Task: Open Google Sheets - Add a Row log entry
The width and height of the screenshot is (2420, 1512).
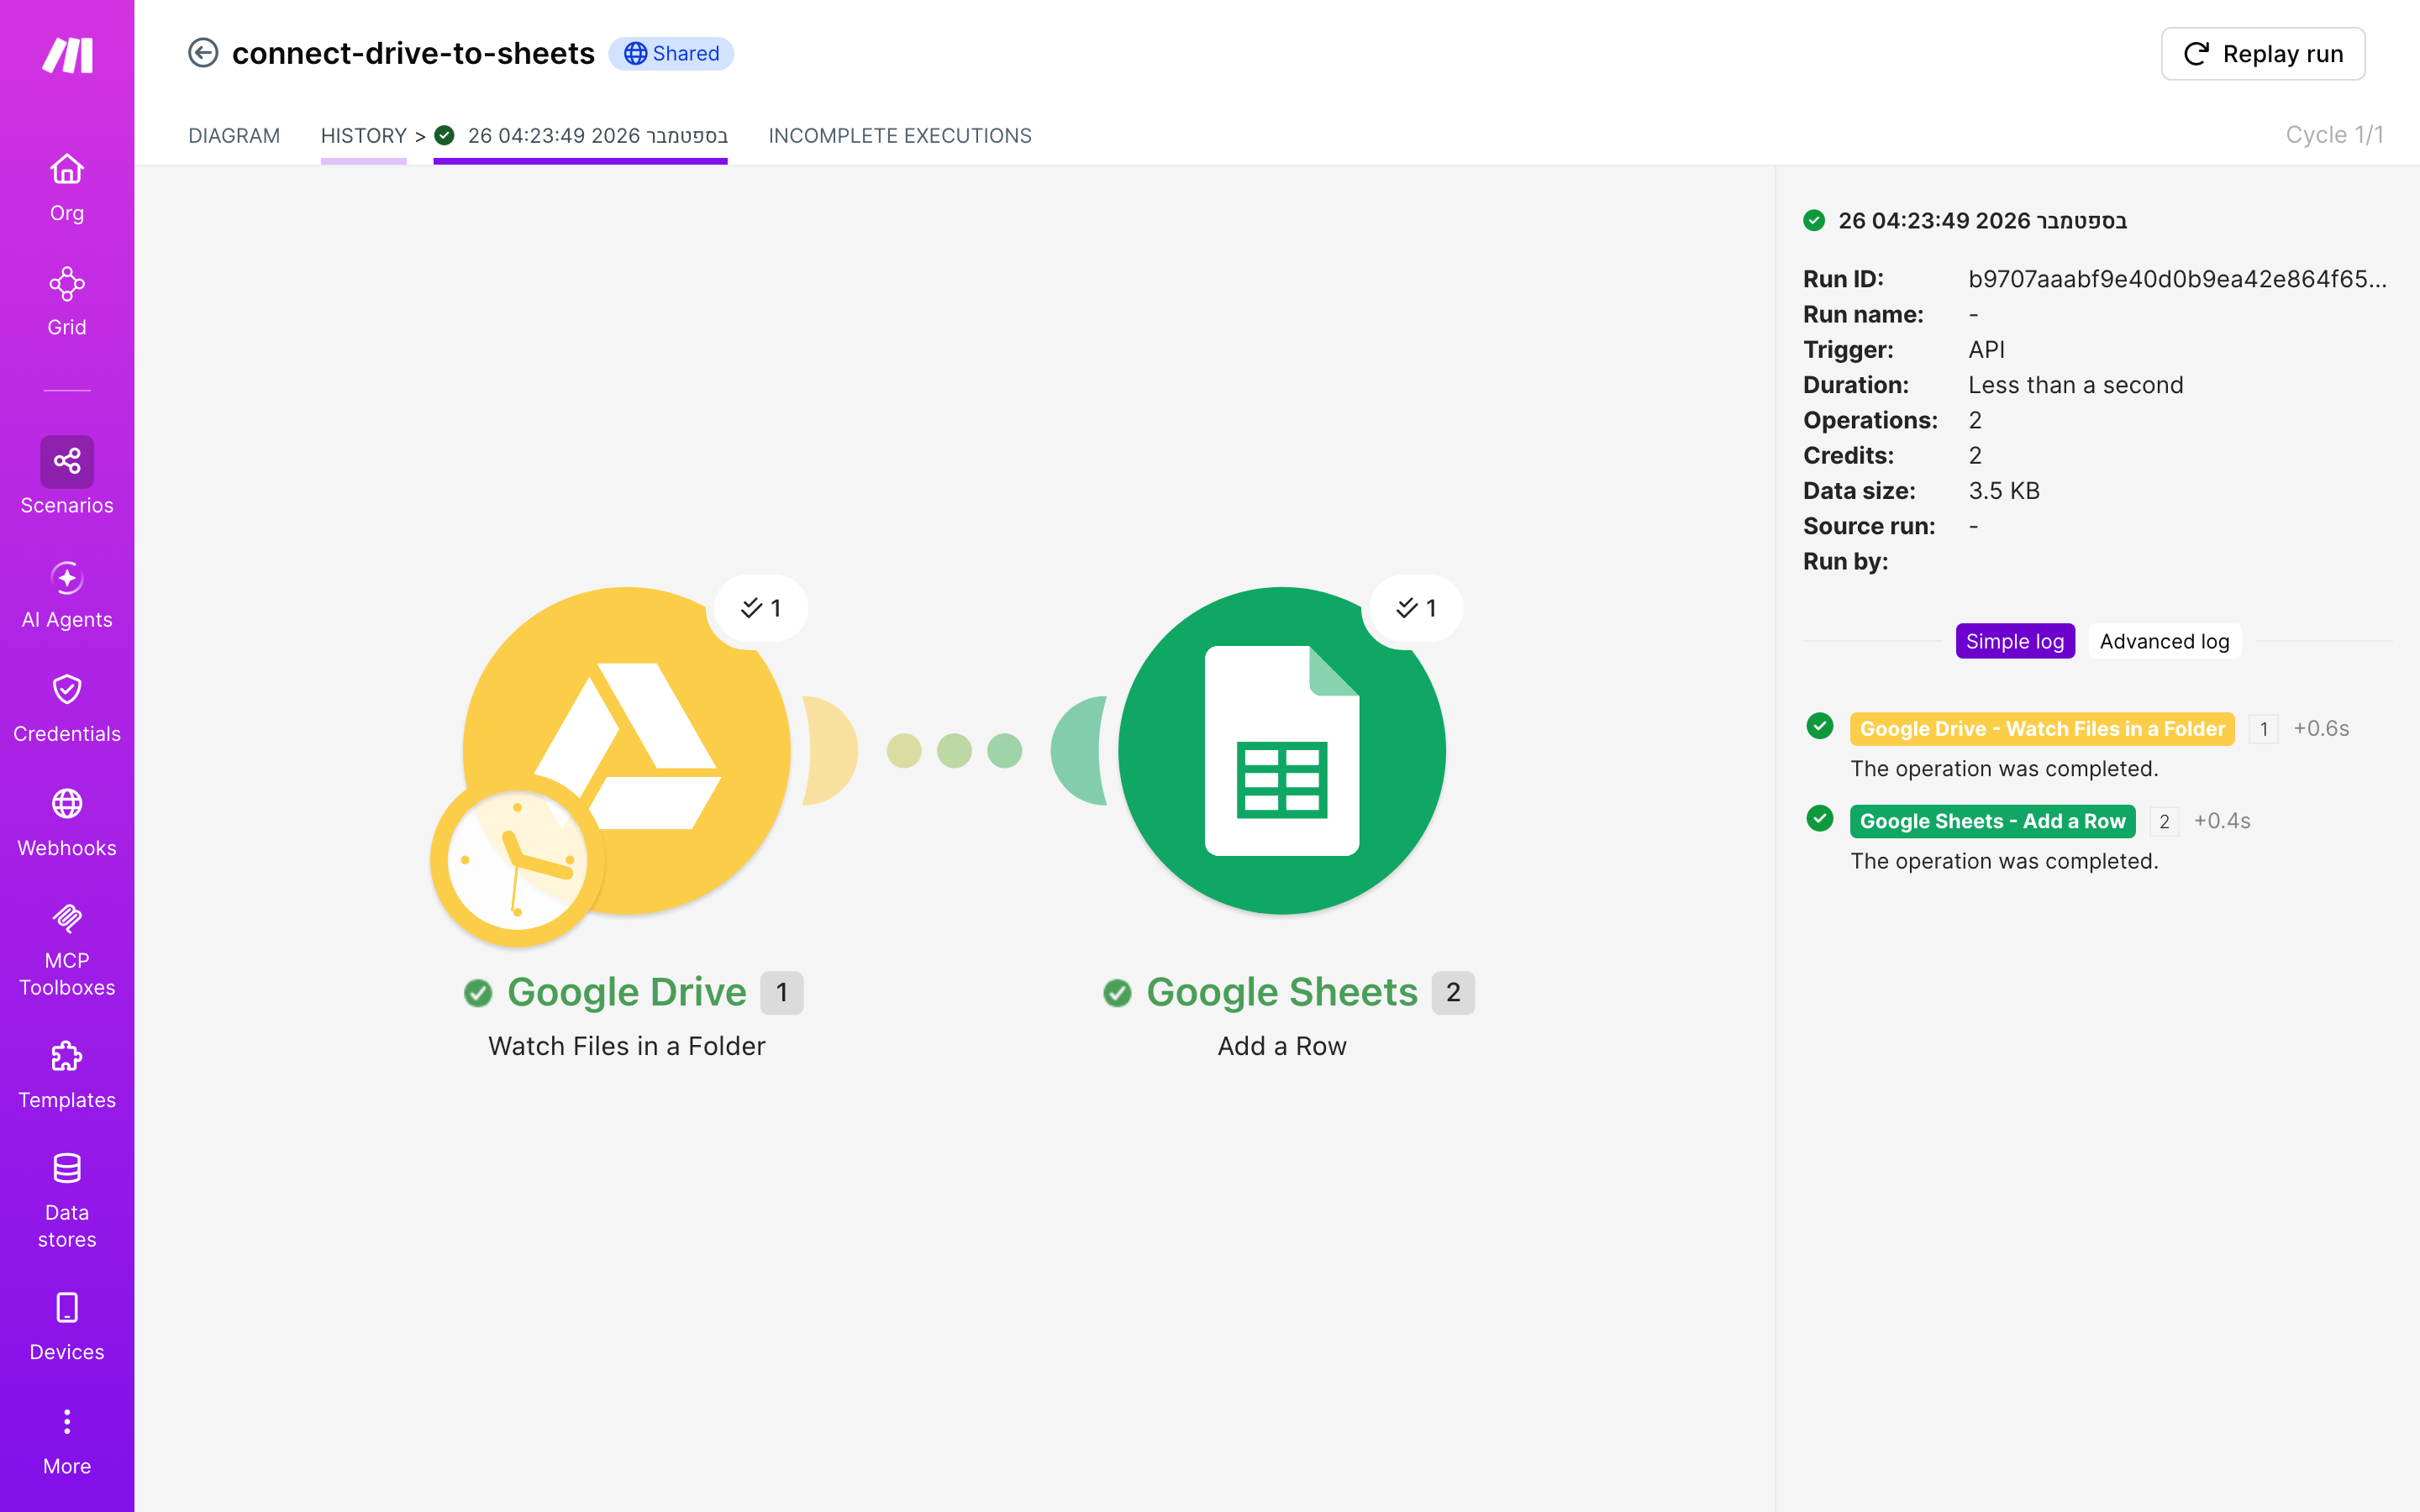Action: pos(1992,821)
